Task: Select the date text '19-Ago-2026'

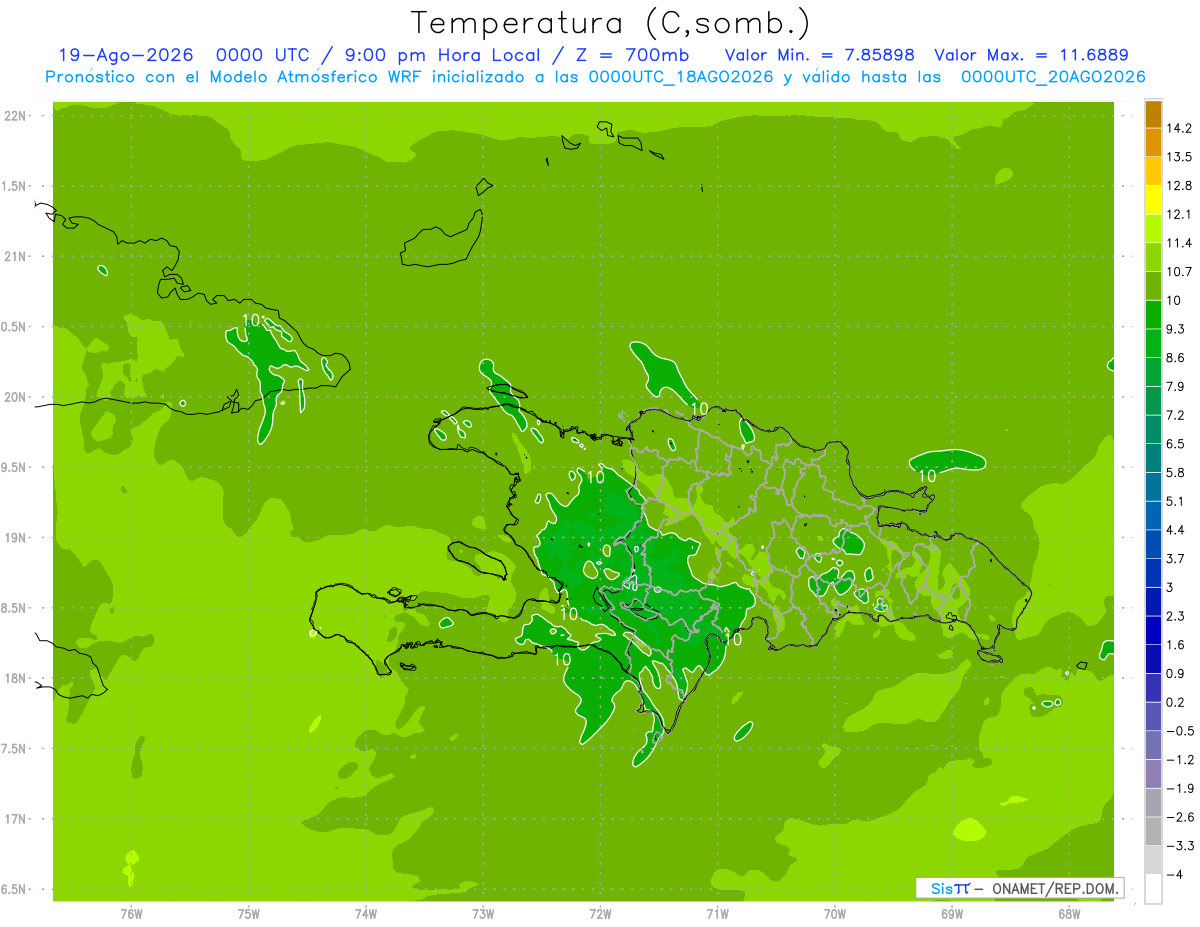Action: point(126,55)
